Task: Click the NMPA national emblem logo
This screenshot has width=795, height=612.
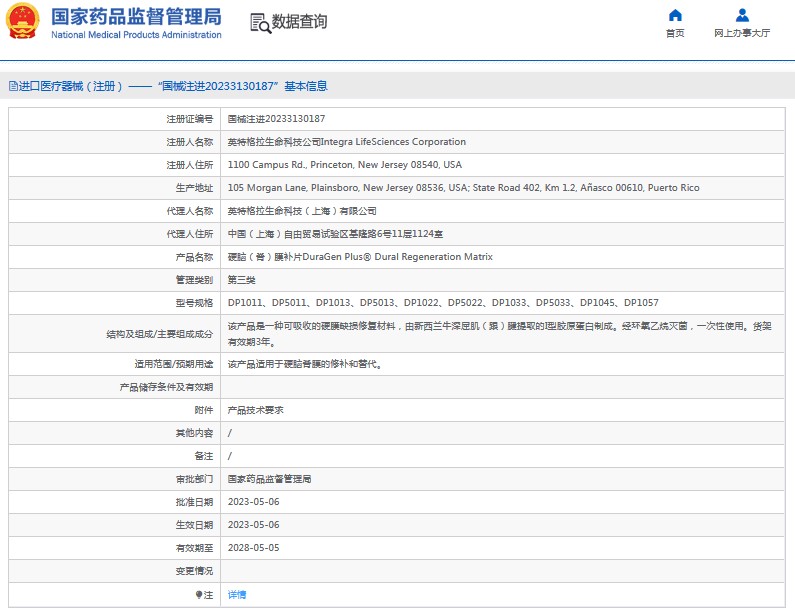Action: click(x=22, y=21)
